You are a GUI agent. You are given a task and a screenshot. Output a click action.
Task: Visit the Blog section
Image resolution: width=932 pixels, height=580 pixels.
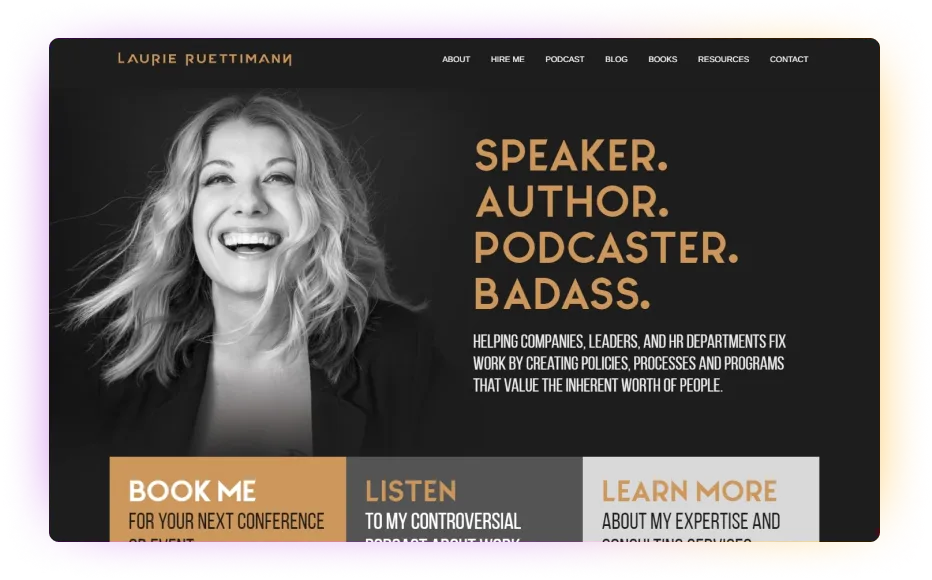point(616,59)
